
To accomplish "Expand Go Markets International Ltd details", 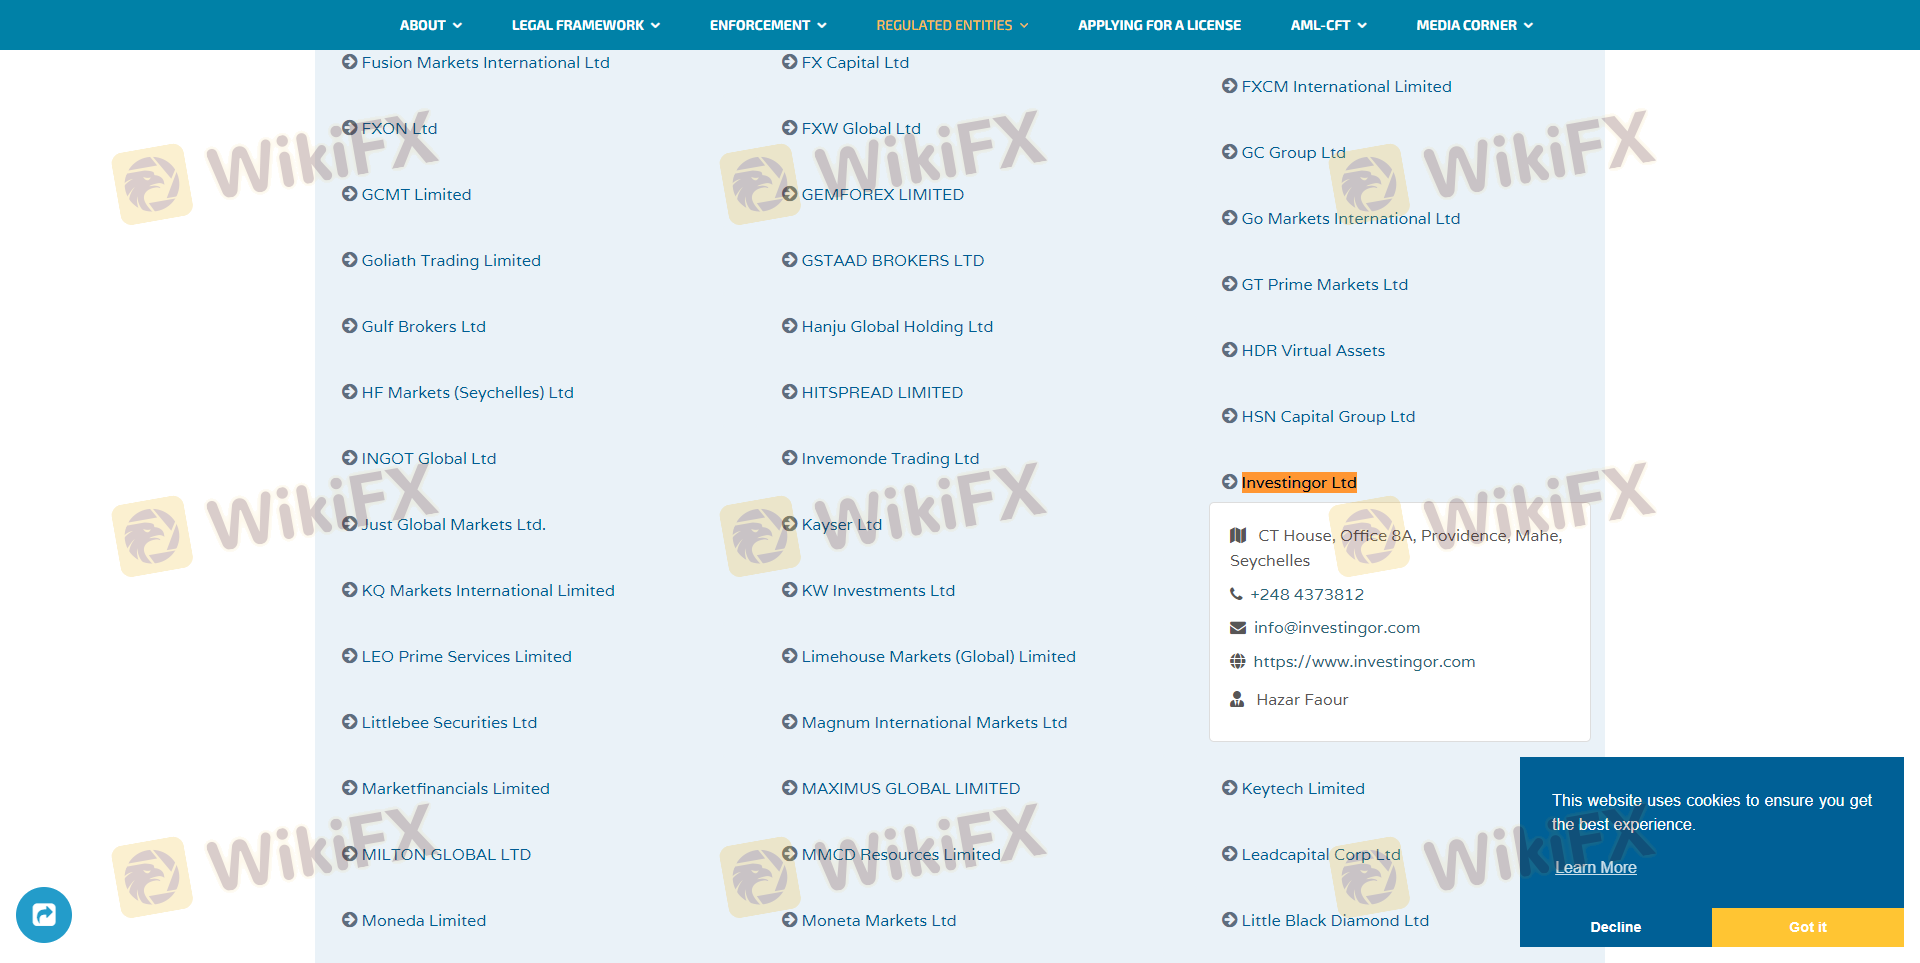I will tap(1350, 218).
